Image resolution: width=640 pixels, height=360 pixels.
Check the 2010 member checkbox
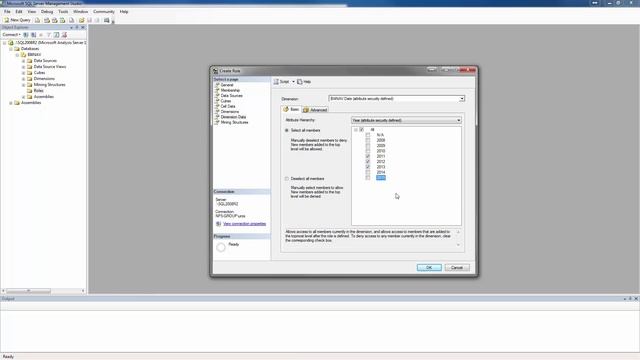point(368,151)
